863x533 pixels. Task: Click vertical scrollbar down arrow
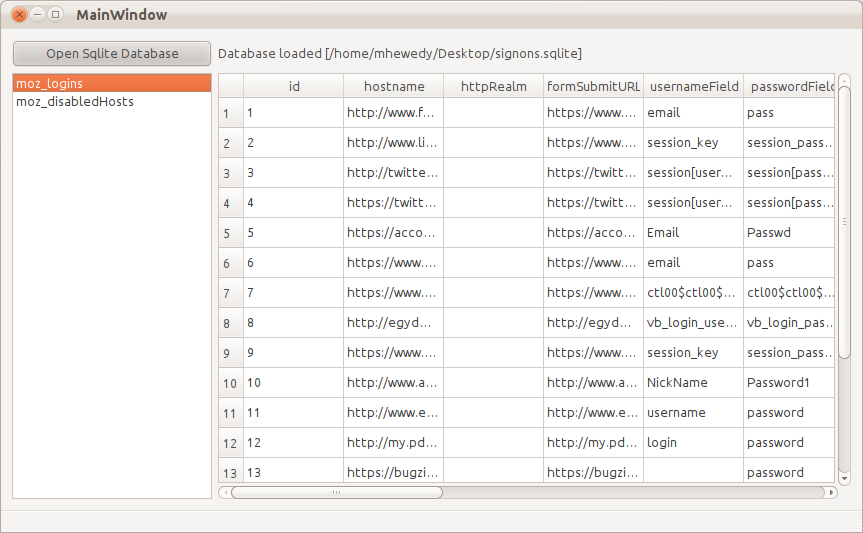tap(844, 478)
